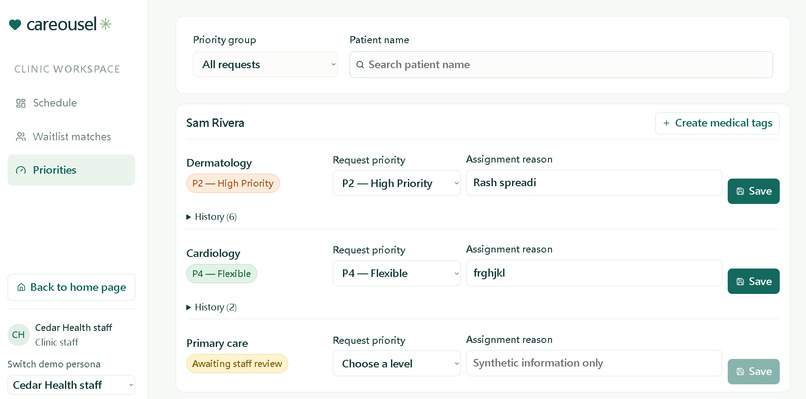This screenshot has width=806, height=399.
Task: Click the house icon in Back to home page
Action: [21, 287]
